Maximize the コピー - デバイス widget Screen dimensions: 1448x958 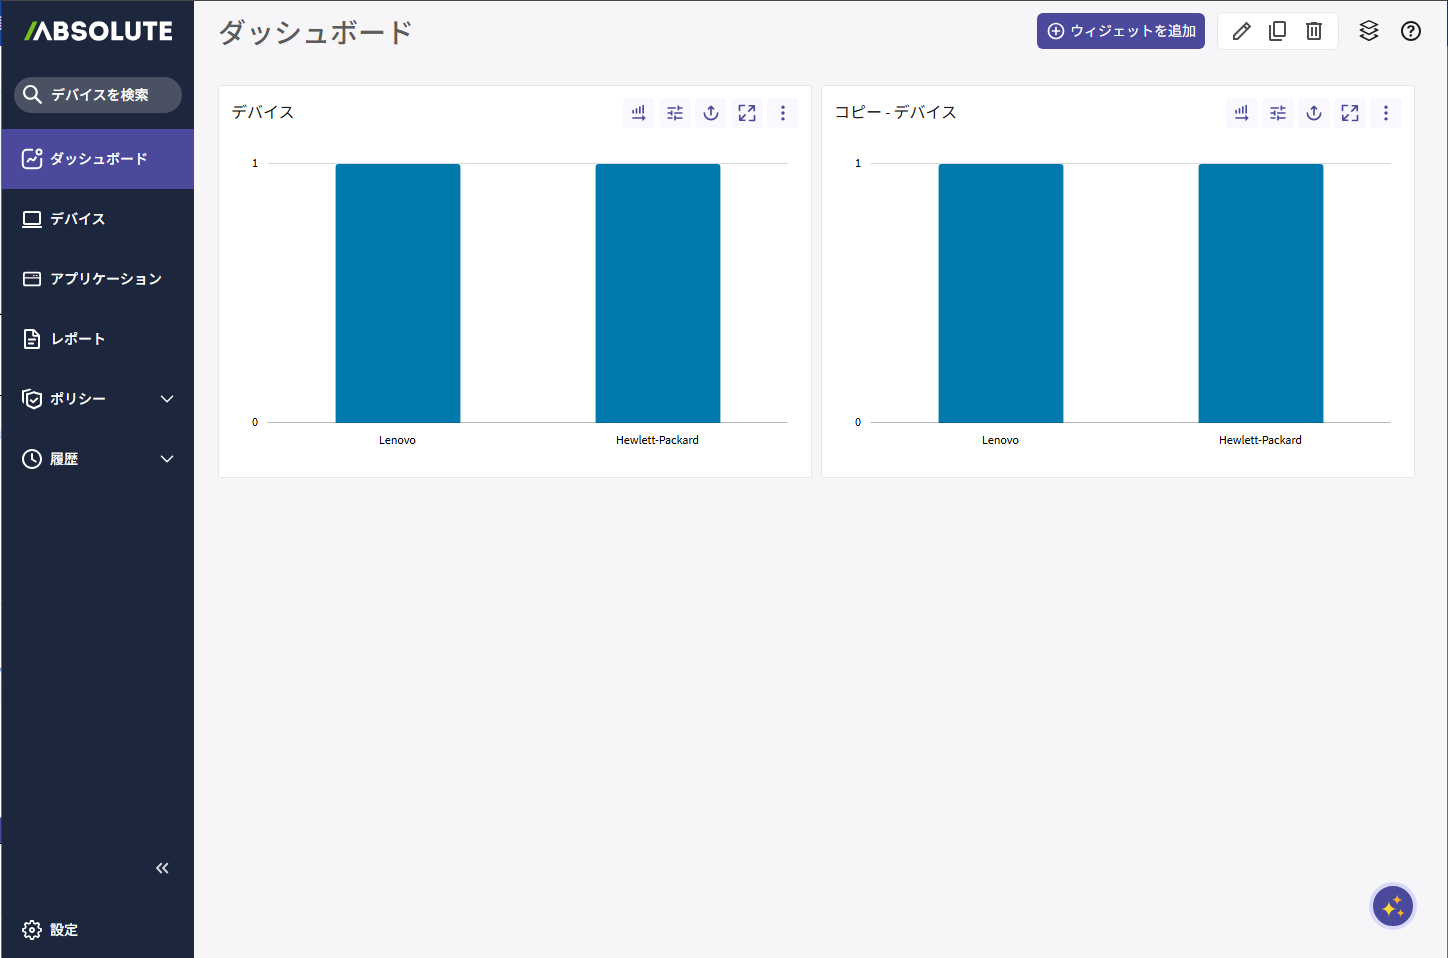[1350, 113]
